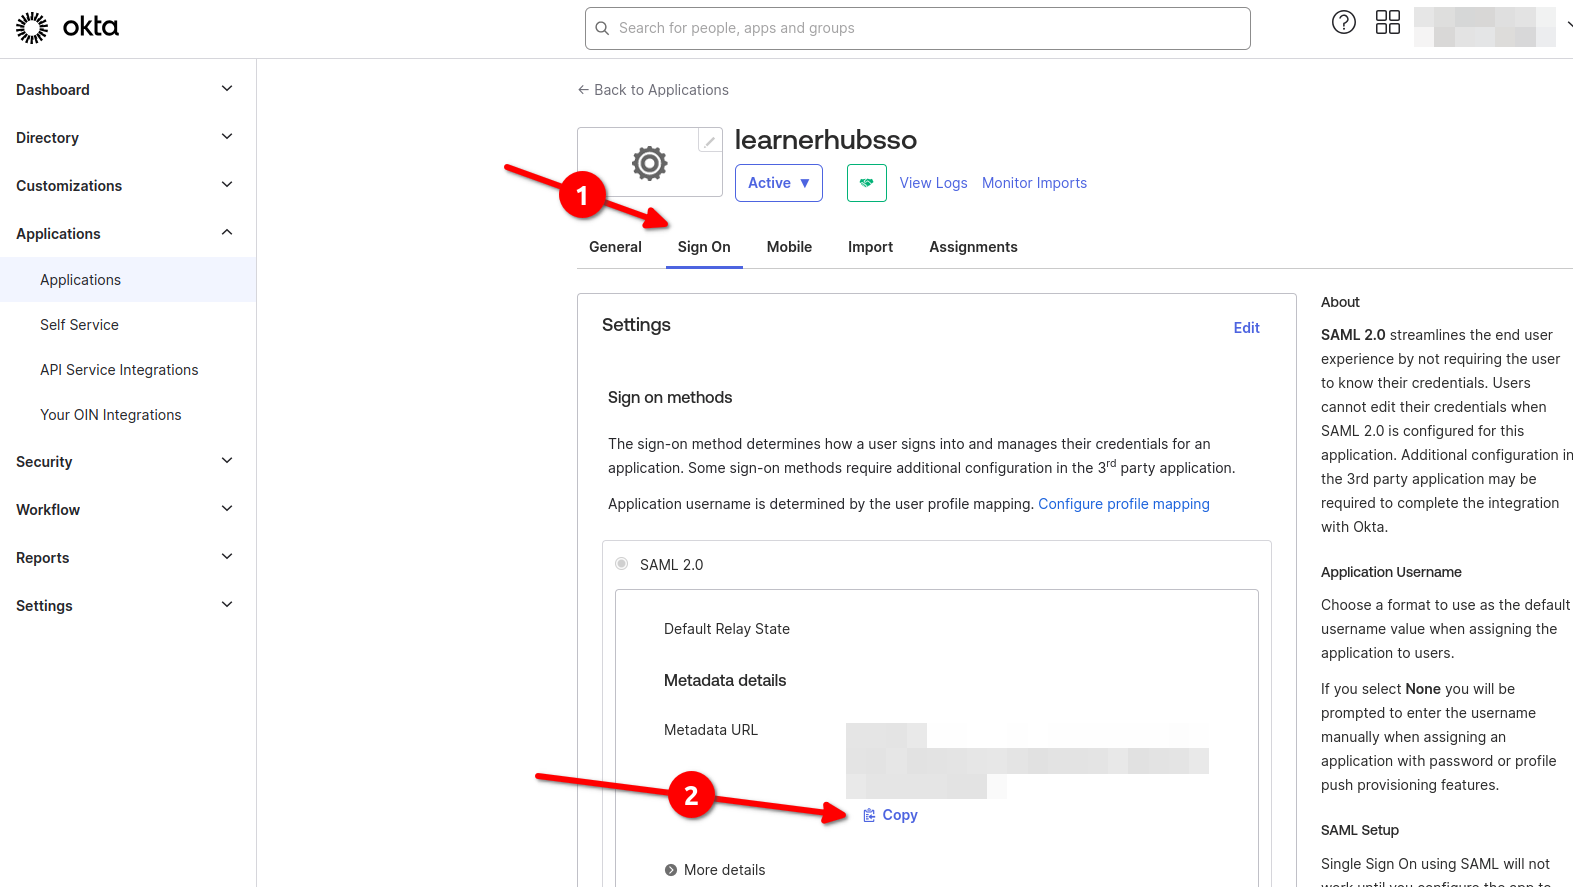This screenshot has height=887, width=1573.
Task: Click the Copy clipboard icon
Action: (x=869, y=815)
